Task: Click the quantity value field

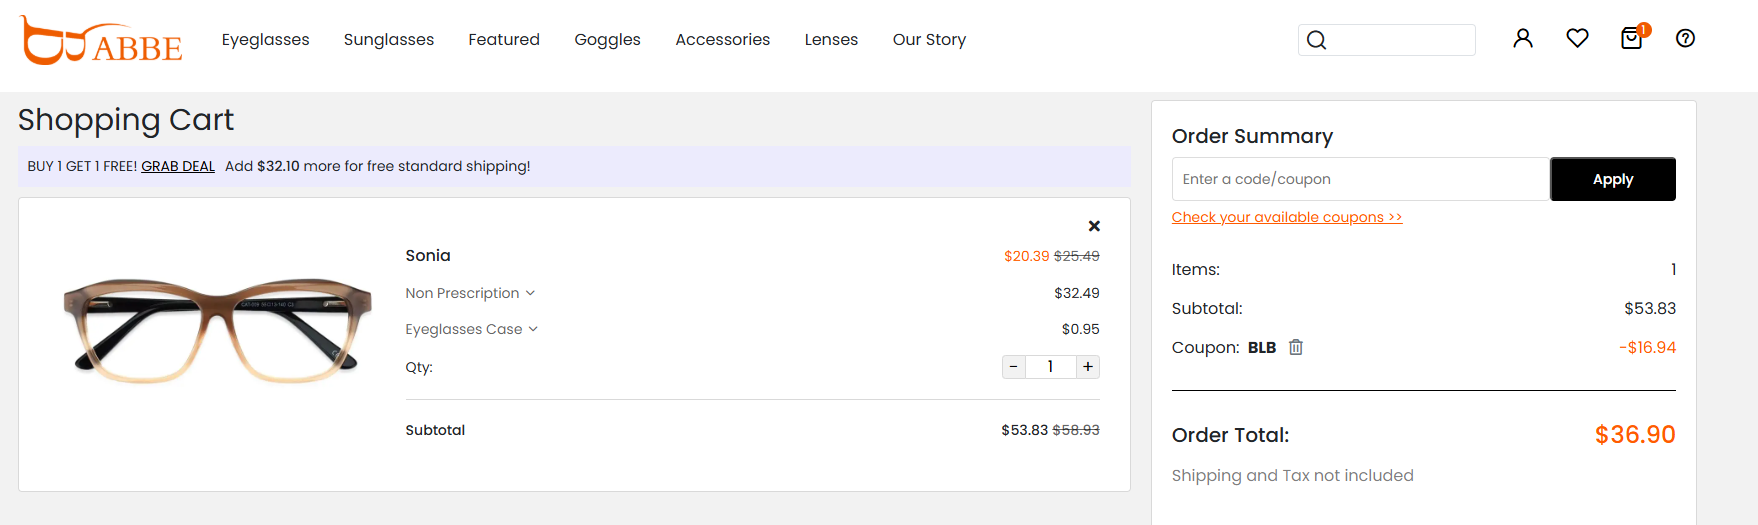Action: pos(1051,367)
